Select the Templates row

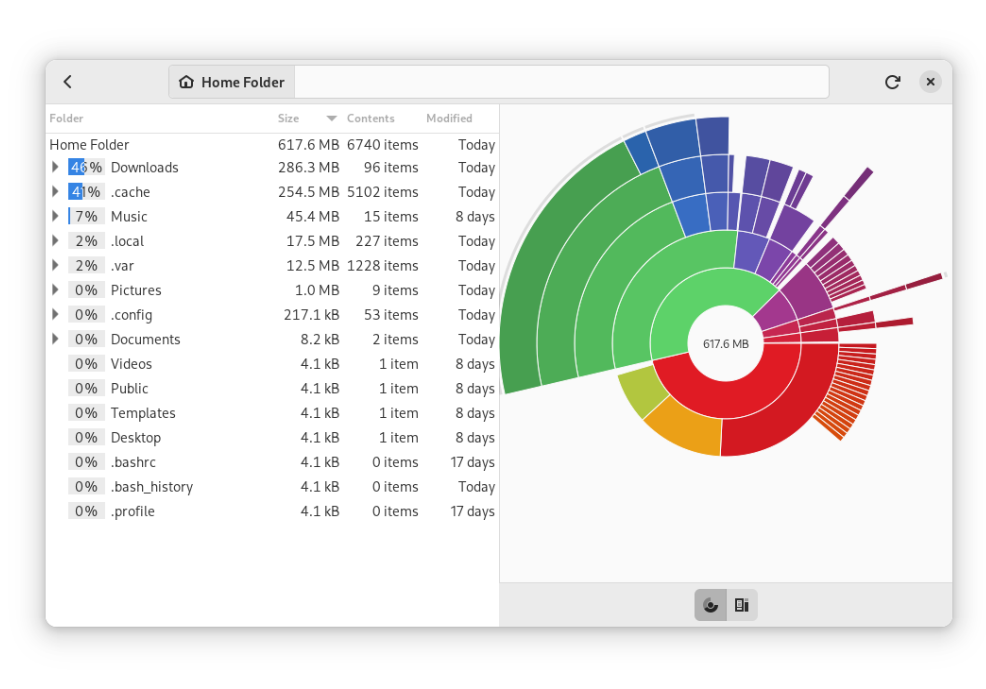272,413
